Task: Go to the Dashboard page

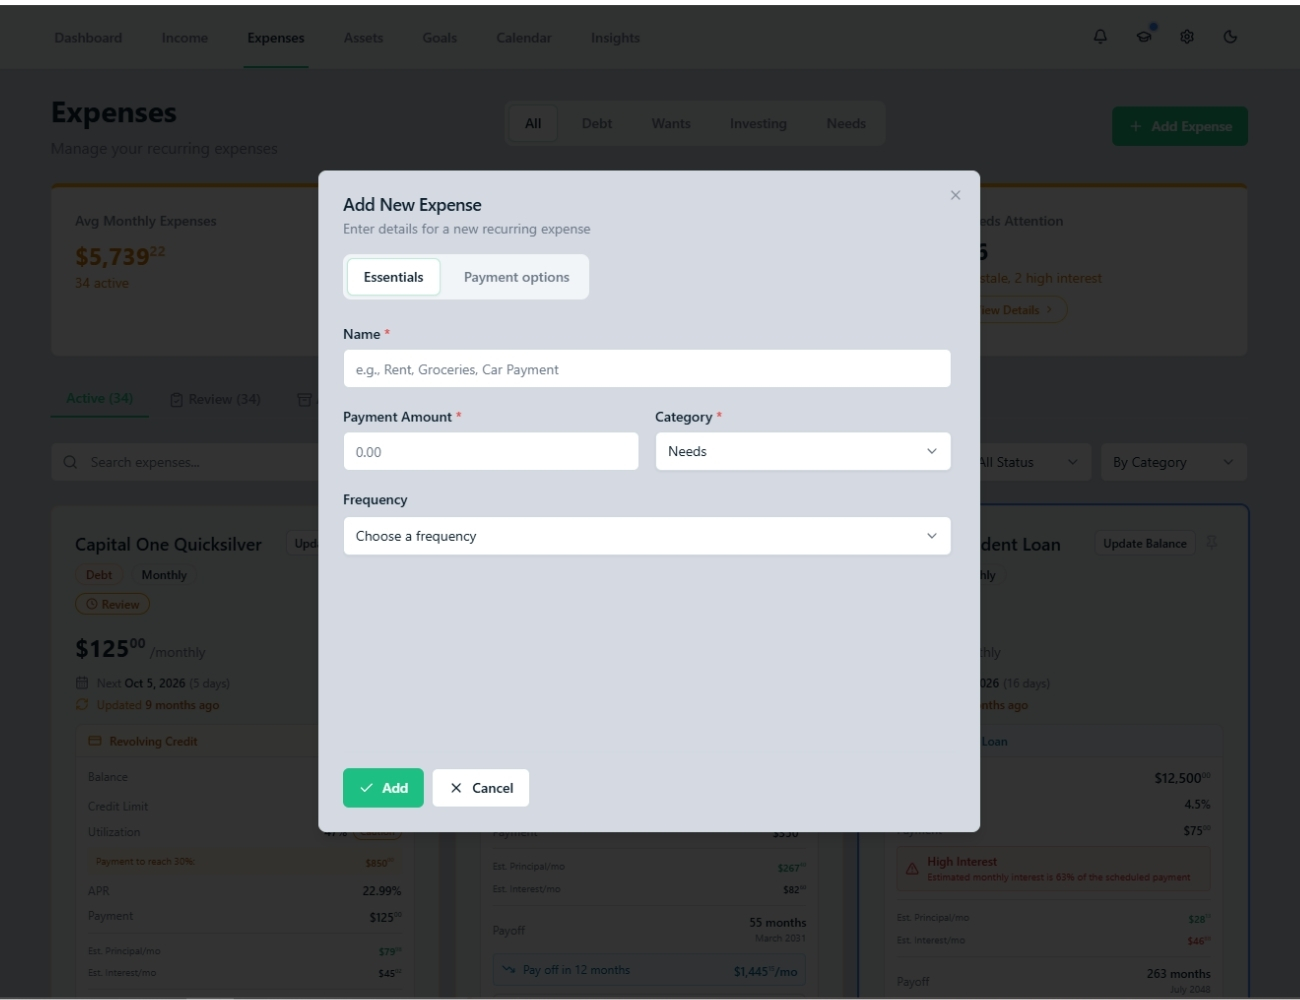Action: coord(88,38)
